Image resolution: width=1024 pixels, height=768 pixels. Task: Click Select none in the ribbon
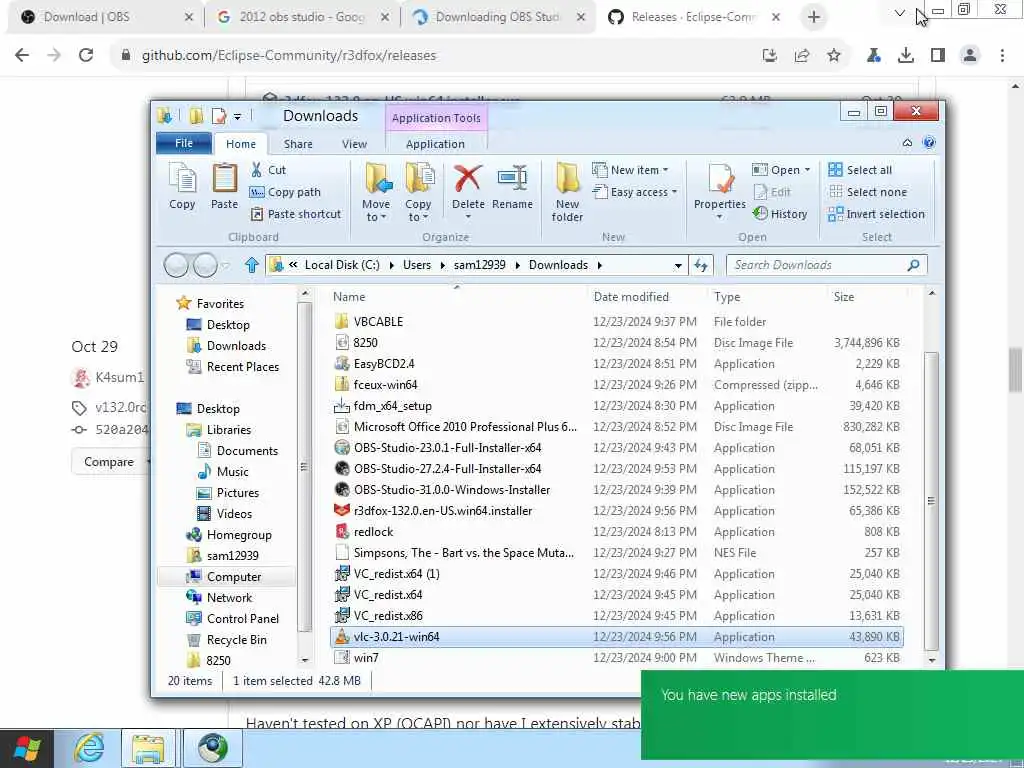pyautogui.click(x=868, y=192)
